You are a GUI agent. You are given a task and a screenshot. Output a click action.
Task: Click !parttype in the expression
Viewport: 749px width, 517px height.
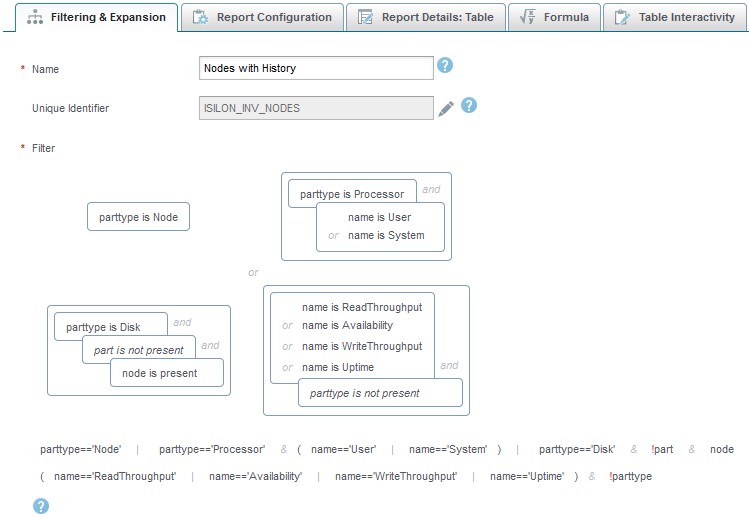coord(631,476)
